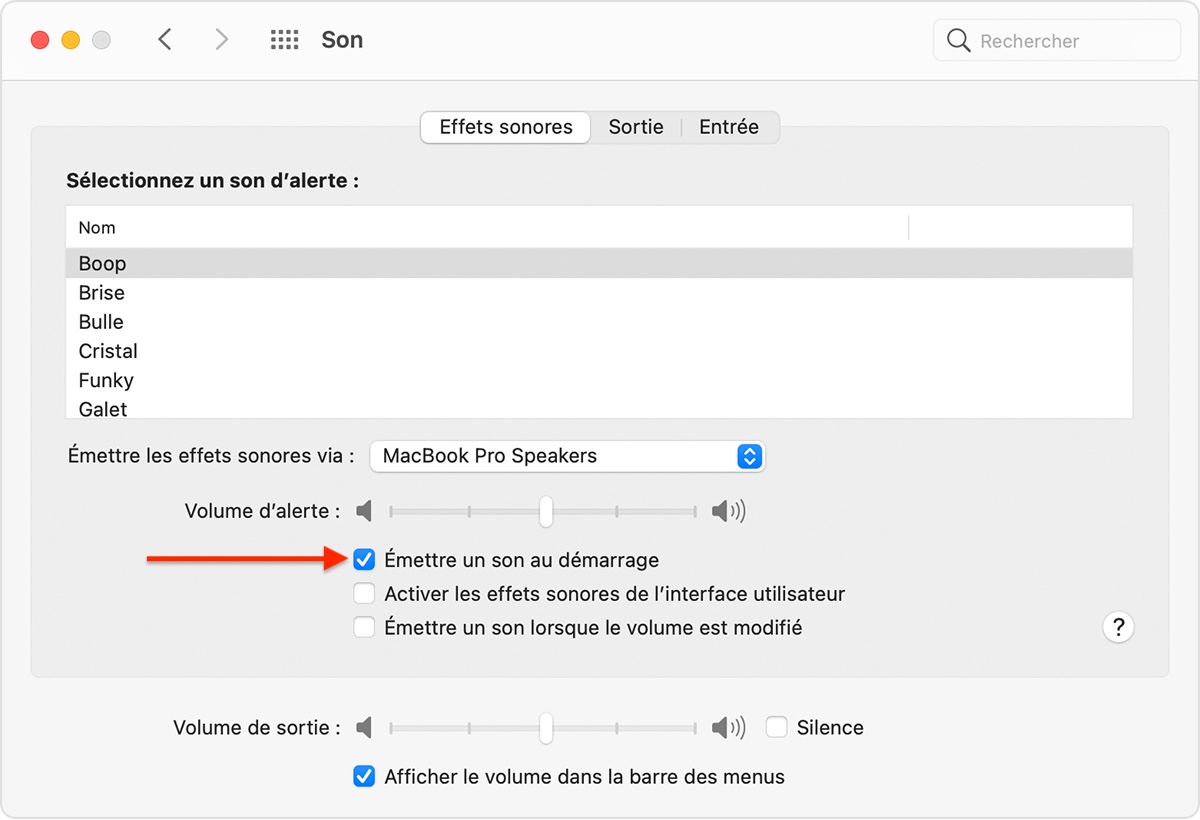1200x820 pixels.
Task: Switch to the Entrée tab
Action: pos(729,127)
